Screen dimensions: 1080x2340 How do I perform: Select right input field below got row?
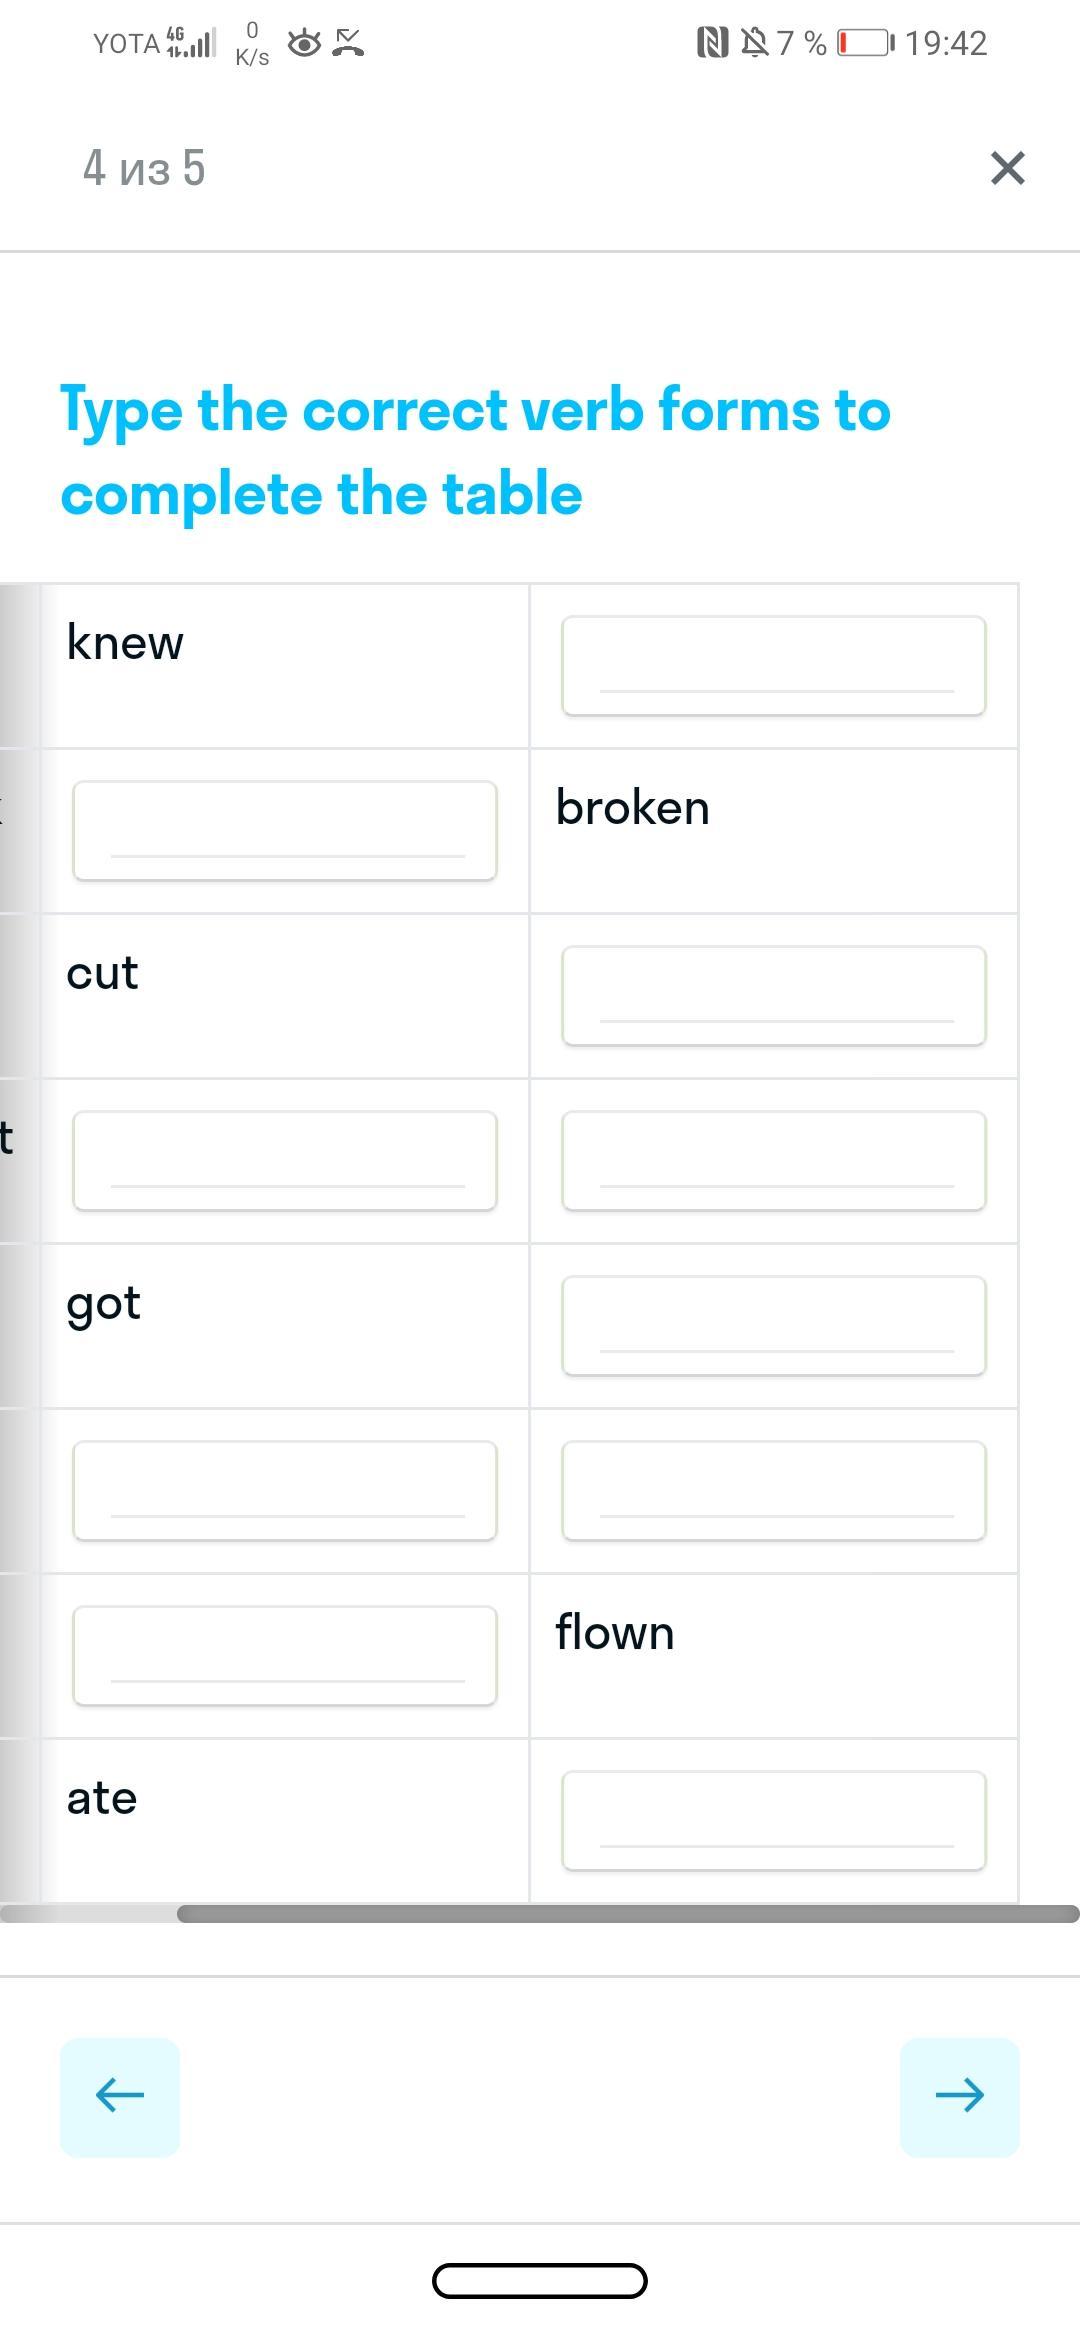point(774,1491)
